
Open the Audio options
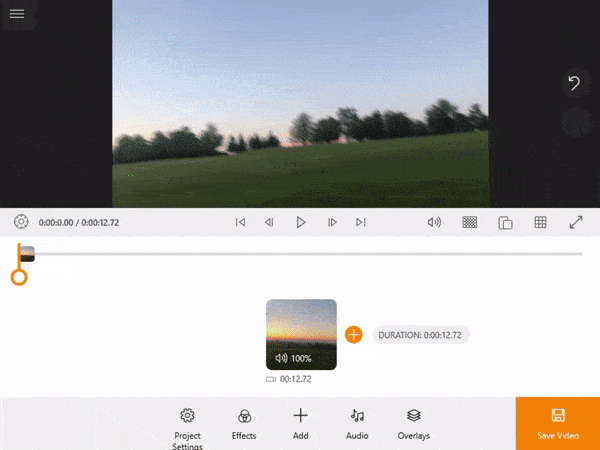point(357,425)
